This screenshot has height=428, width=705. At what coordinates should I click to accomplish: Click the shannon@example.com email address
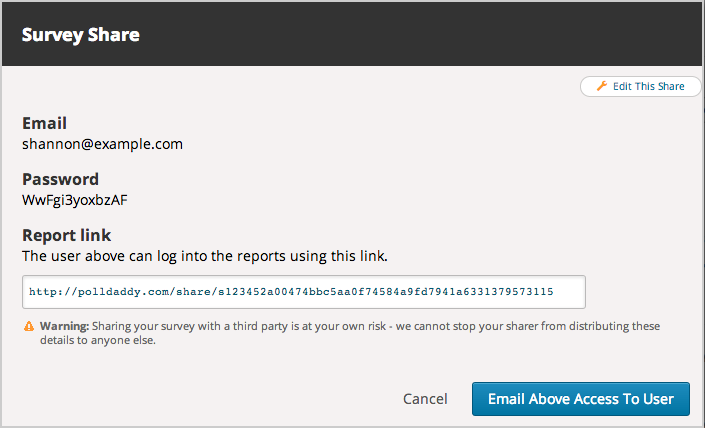tap(102, 144)
